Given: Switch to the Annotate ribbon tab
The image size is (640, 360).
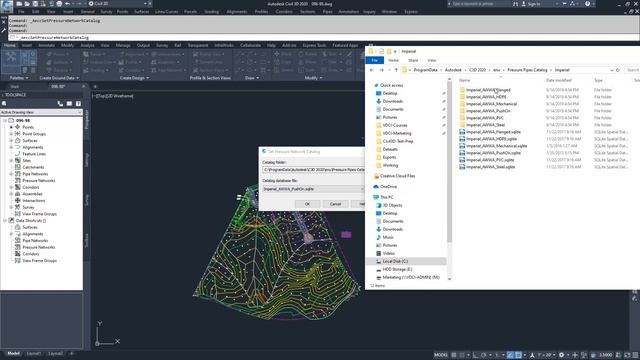Looking at the screenshot, I should tap(47, 45).
